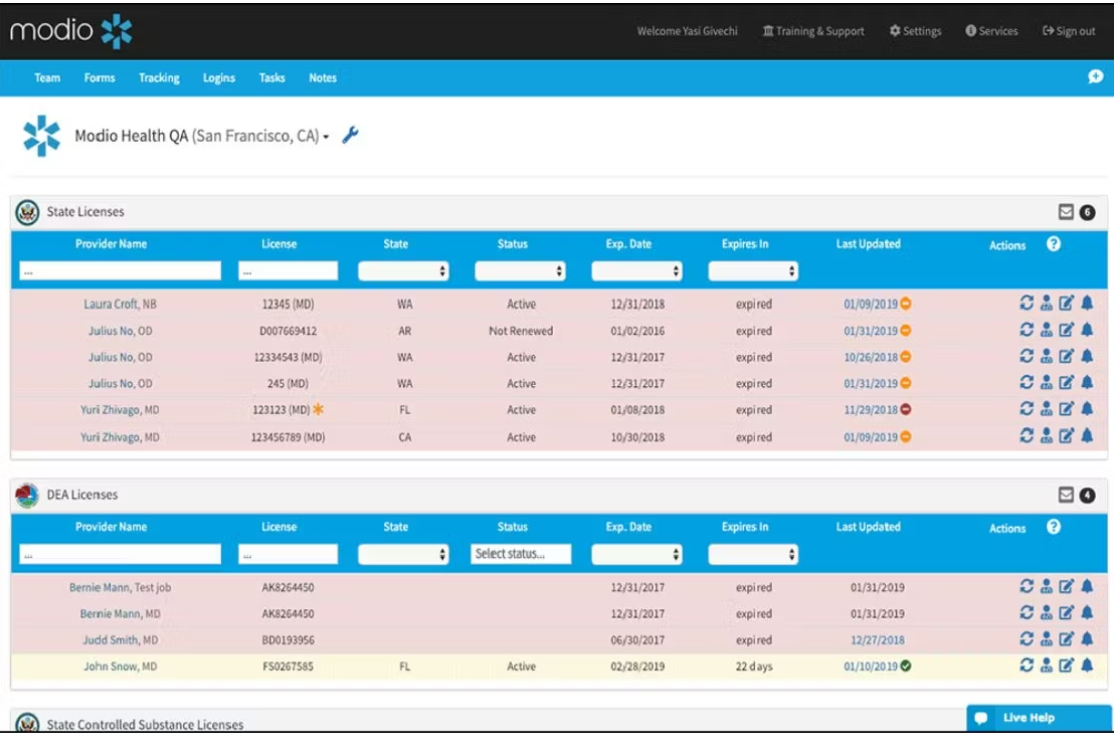Click the wrench icon beside Modio Health QA
1114x735 pixels.
pyautogui.click(x=350, y=135)
